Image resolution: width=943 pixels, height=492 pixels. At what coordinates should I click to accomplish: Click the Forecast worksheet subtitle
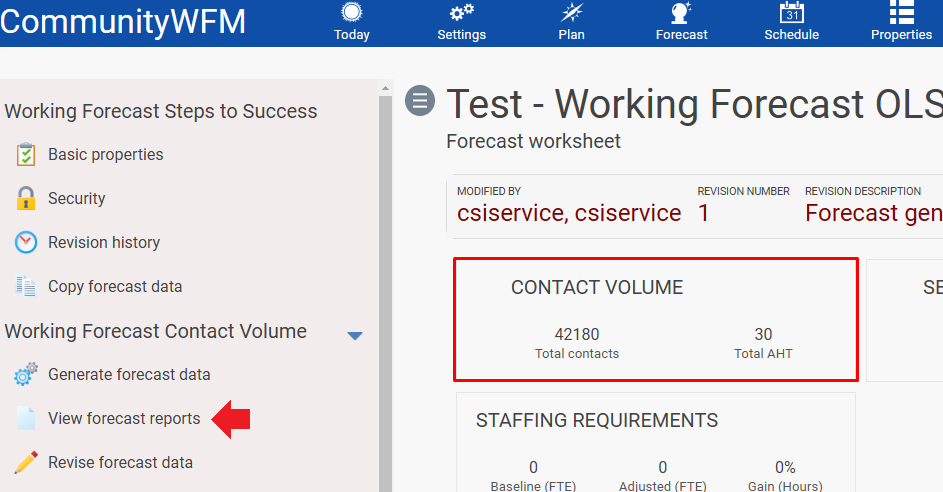click(x=533, y=141)
